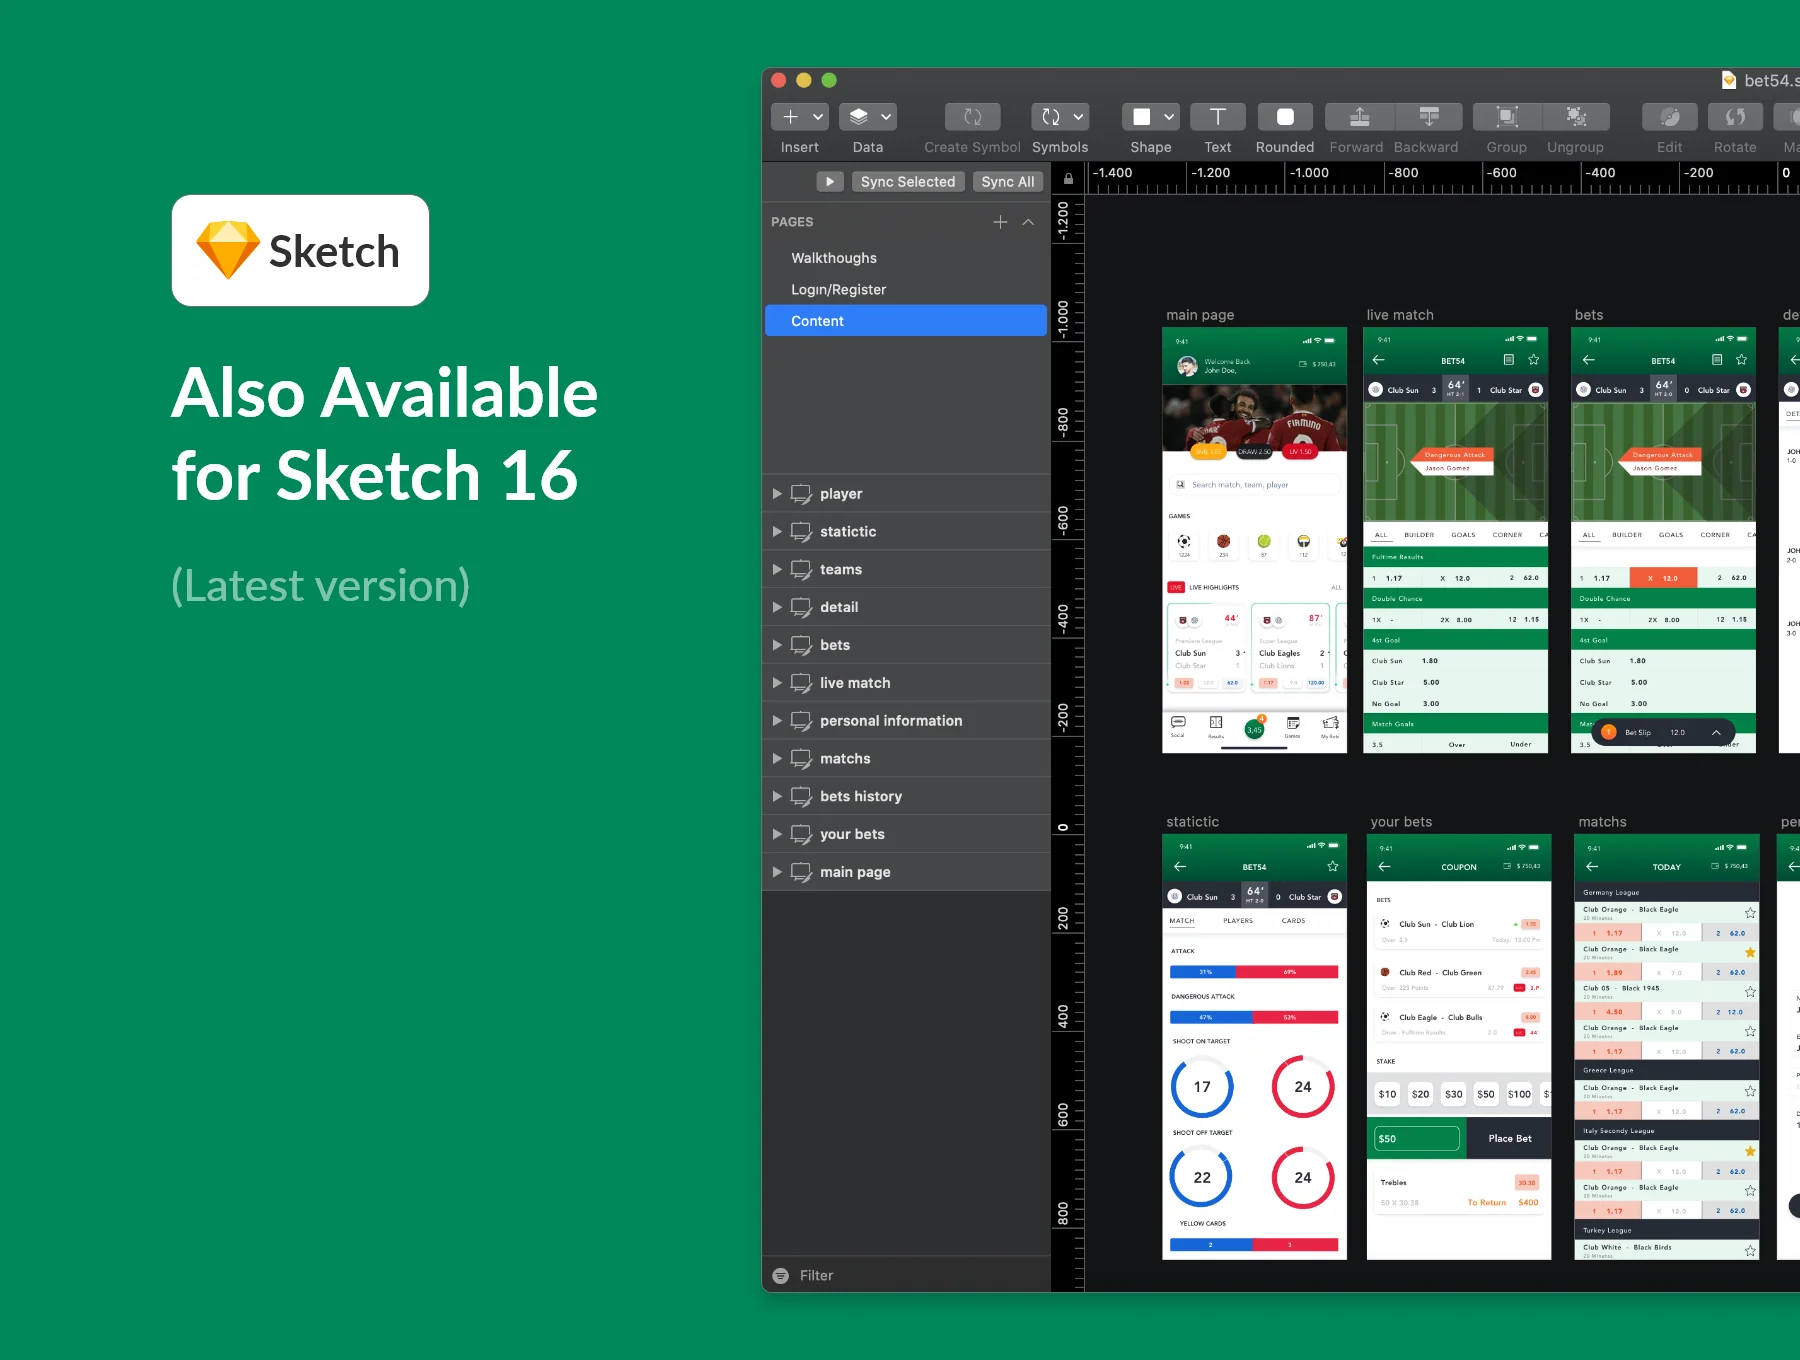The image size is (1800, 1360).
Task: Open the Shape dropdown arrow
Action: pos(1169,117)
